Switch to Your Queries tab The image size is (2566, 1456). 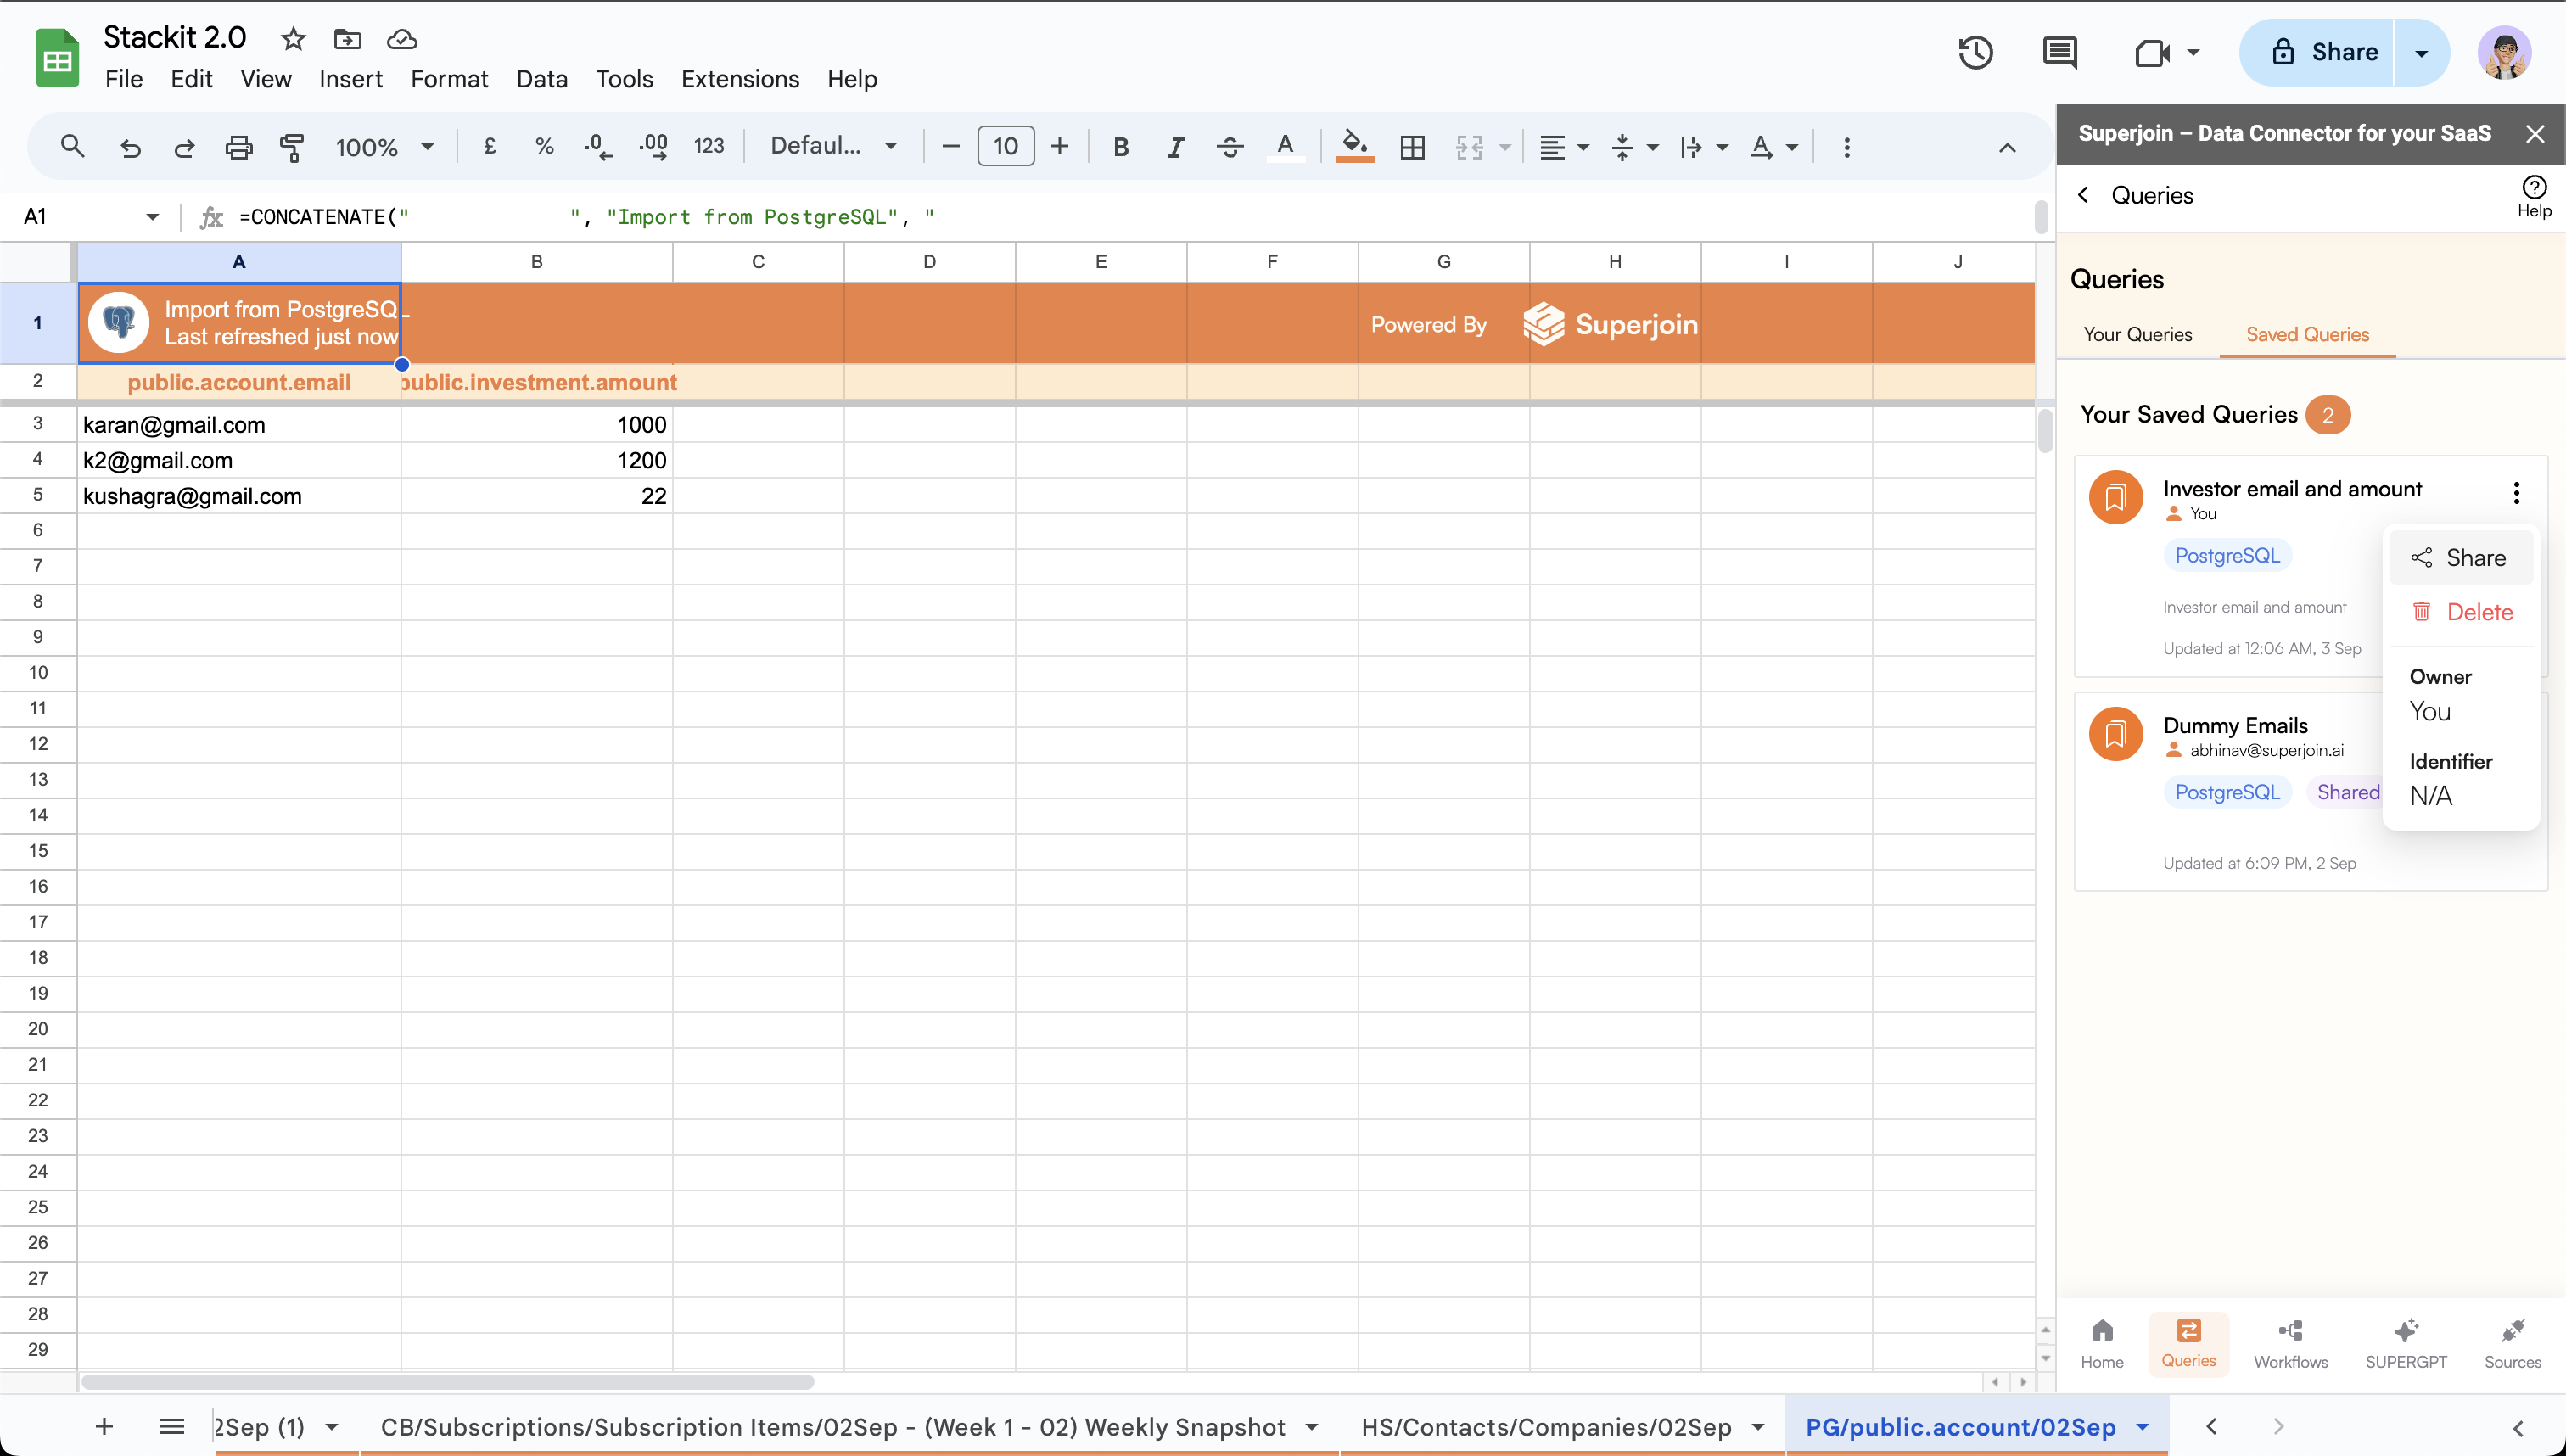2137,334
